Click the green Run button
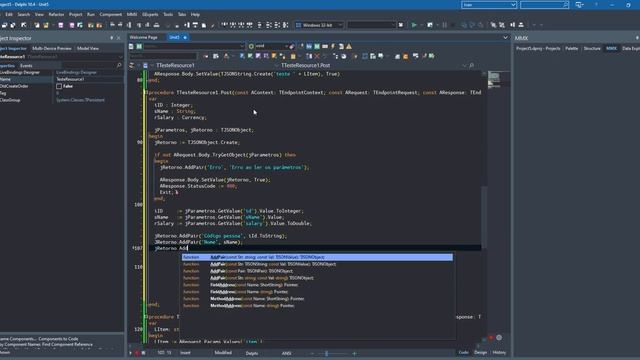 414,25
